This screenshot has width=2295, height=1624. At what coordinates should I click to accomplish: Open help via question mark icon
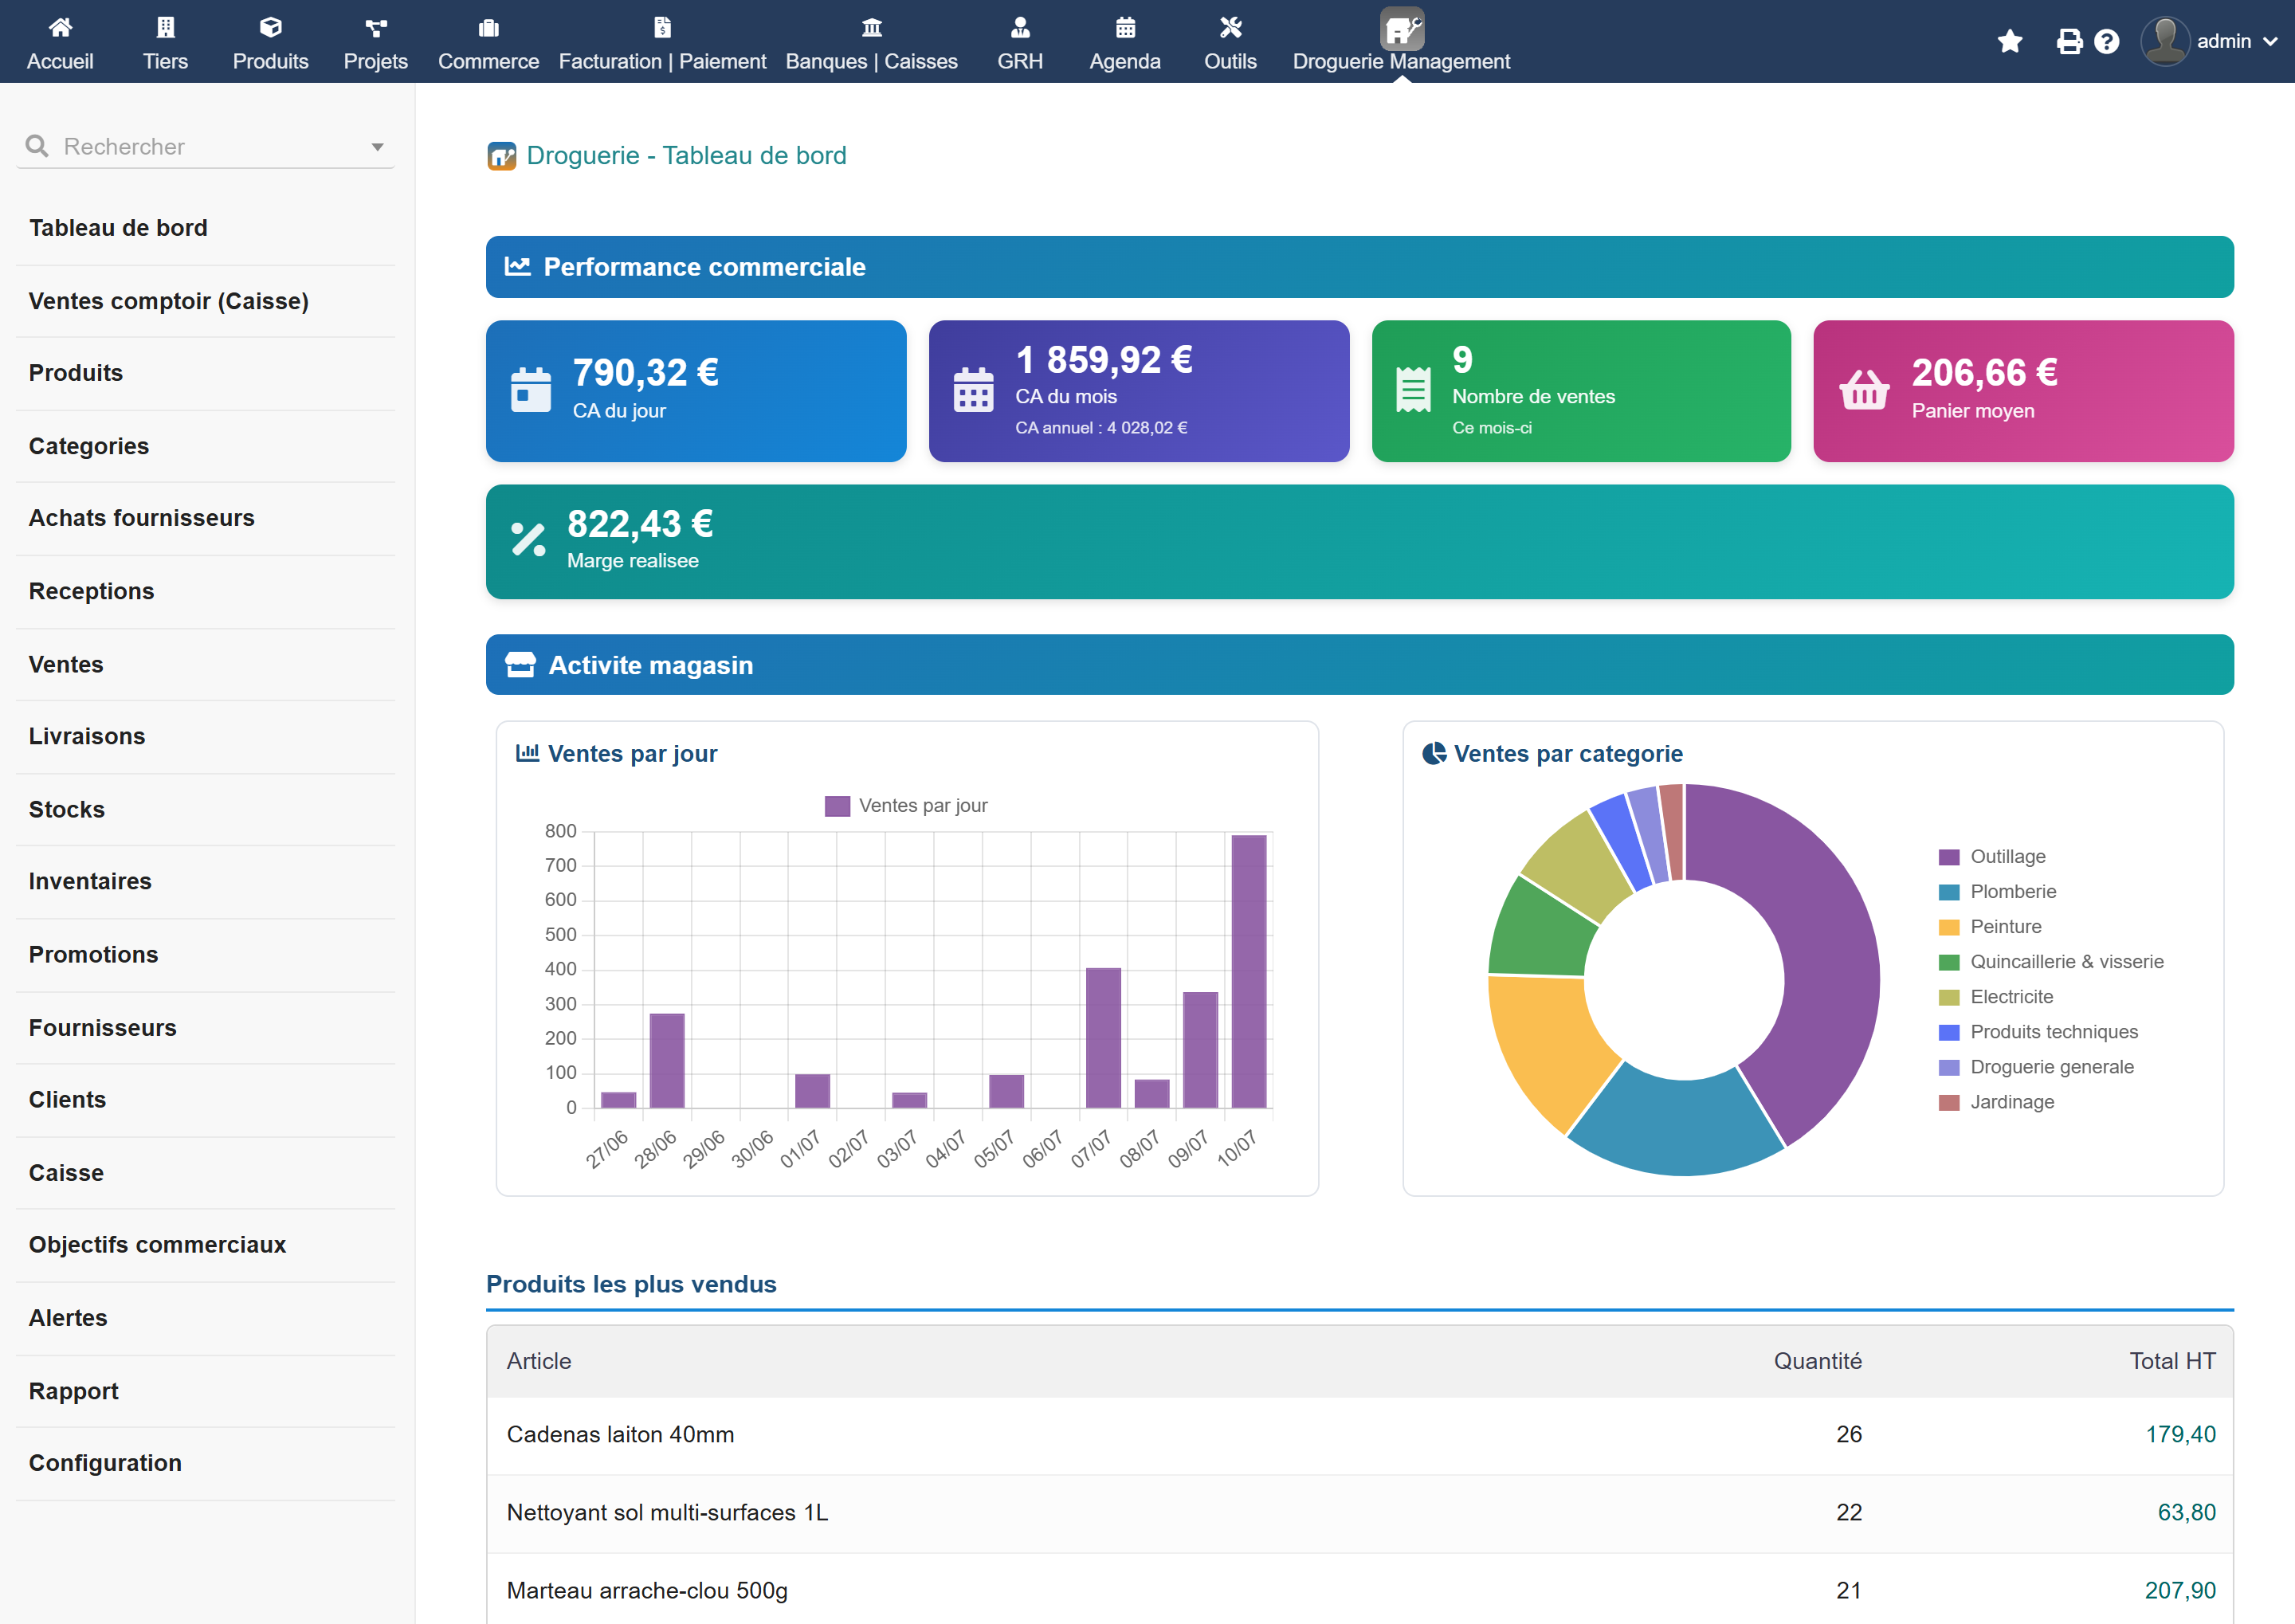[2106, 41]
